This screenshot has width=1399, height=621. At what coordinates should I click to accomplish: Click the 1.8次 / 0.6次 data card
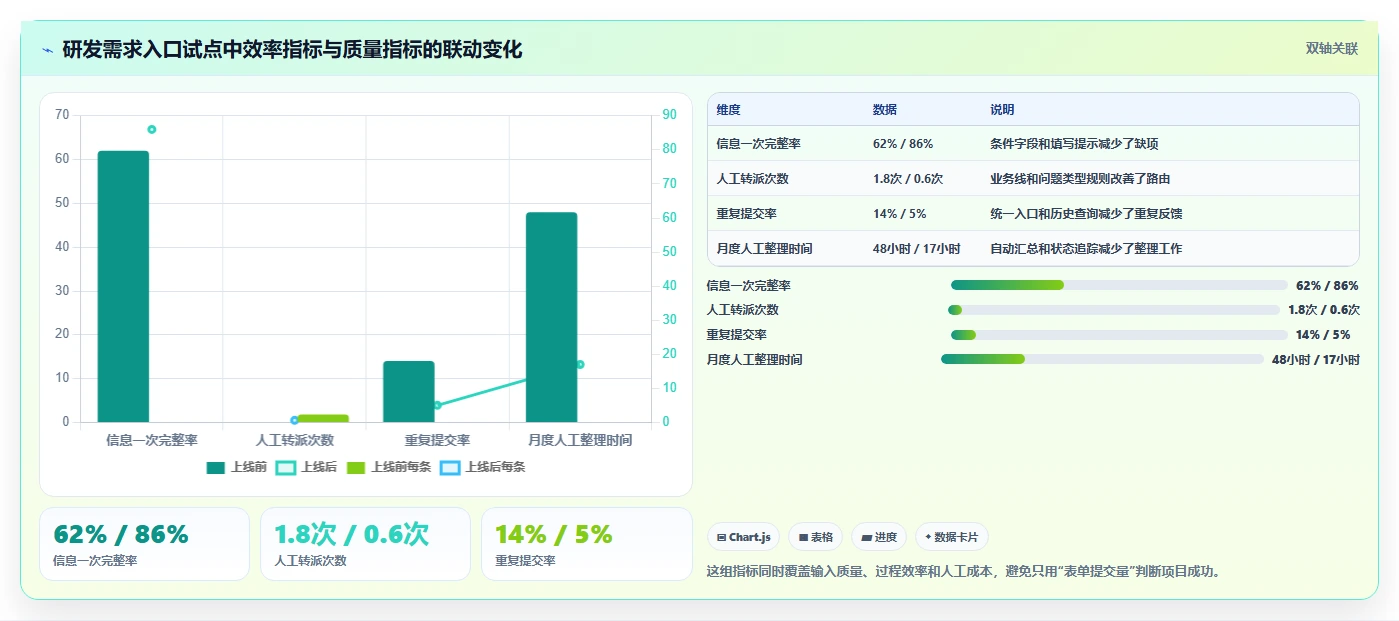[365, 544]
